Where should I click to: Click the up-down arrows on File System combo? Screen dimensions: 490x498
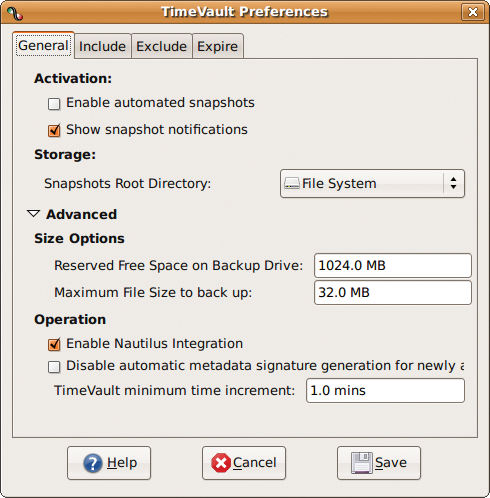tap(453, 183)
